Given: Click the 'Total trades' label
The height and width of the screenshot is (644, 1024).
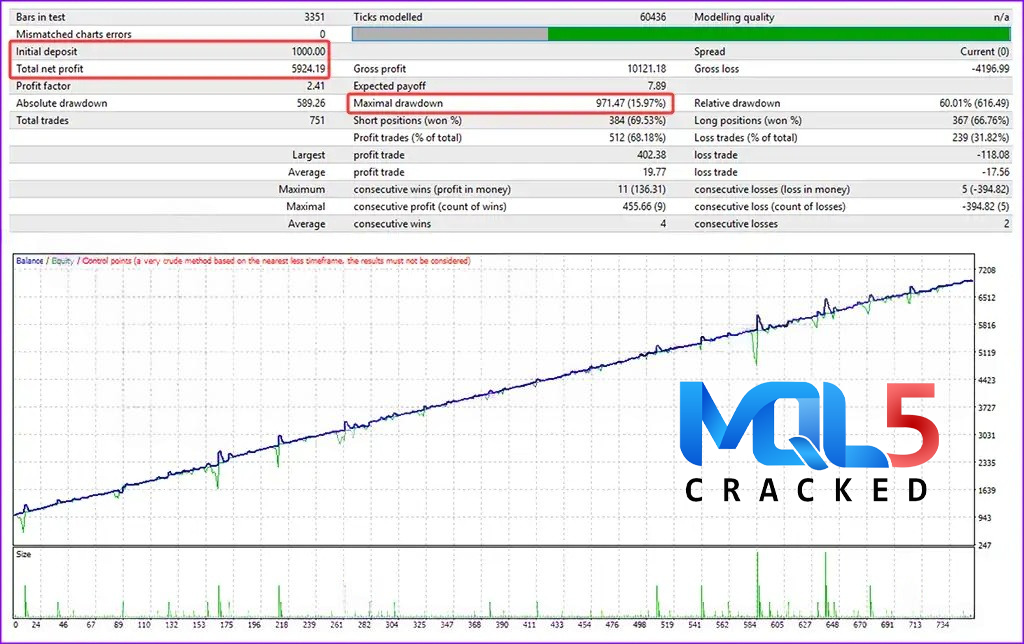Looking at the screenshot, I should click(42, 120).
